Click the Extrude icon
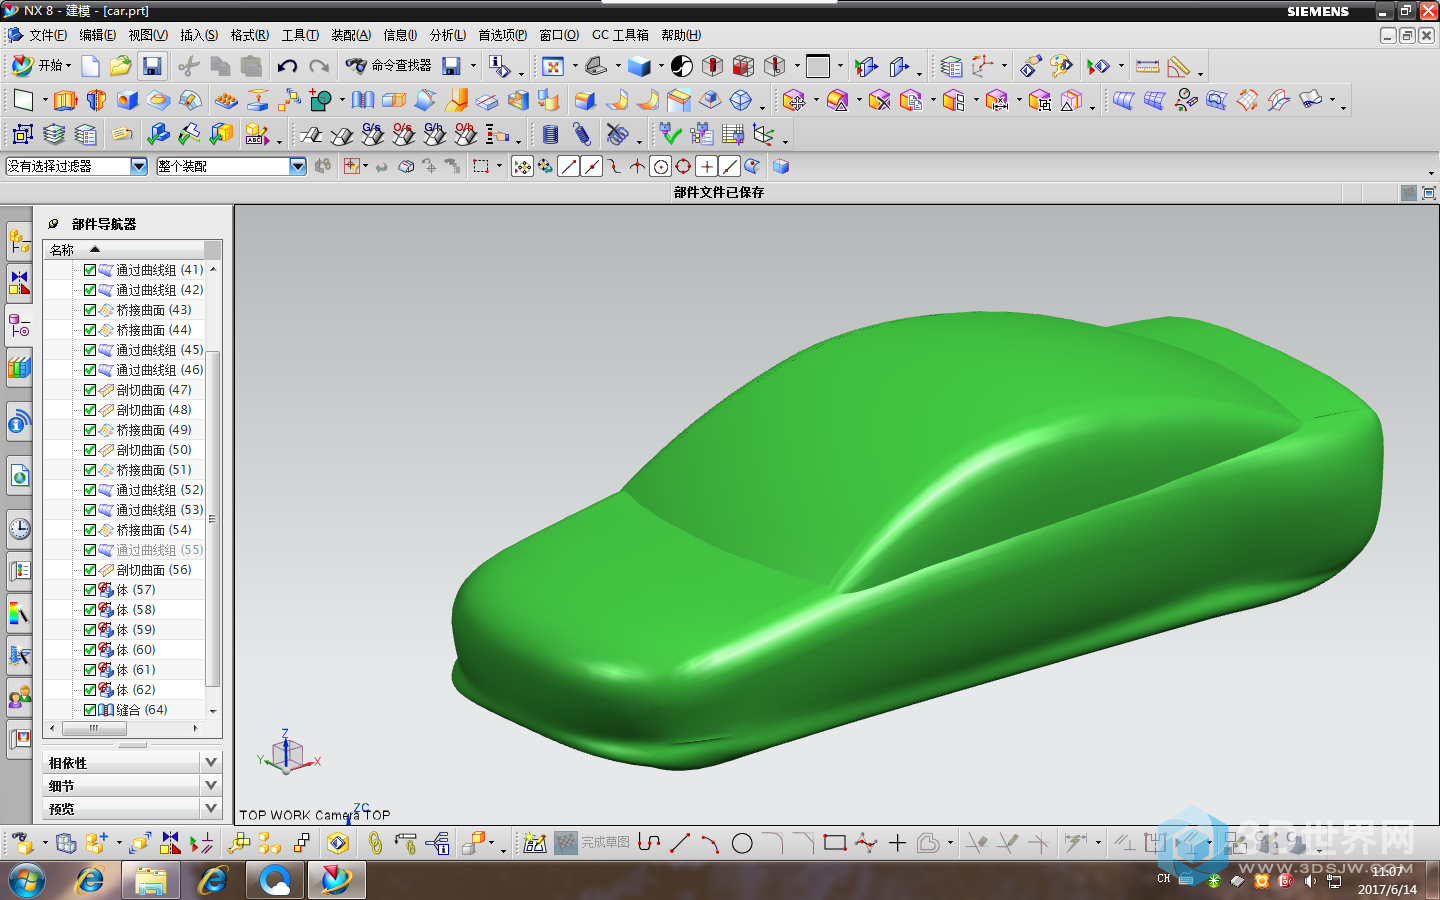The image size is (1440, 900). pos(65,100)
